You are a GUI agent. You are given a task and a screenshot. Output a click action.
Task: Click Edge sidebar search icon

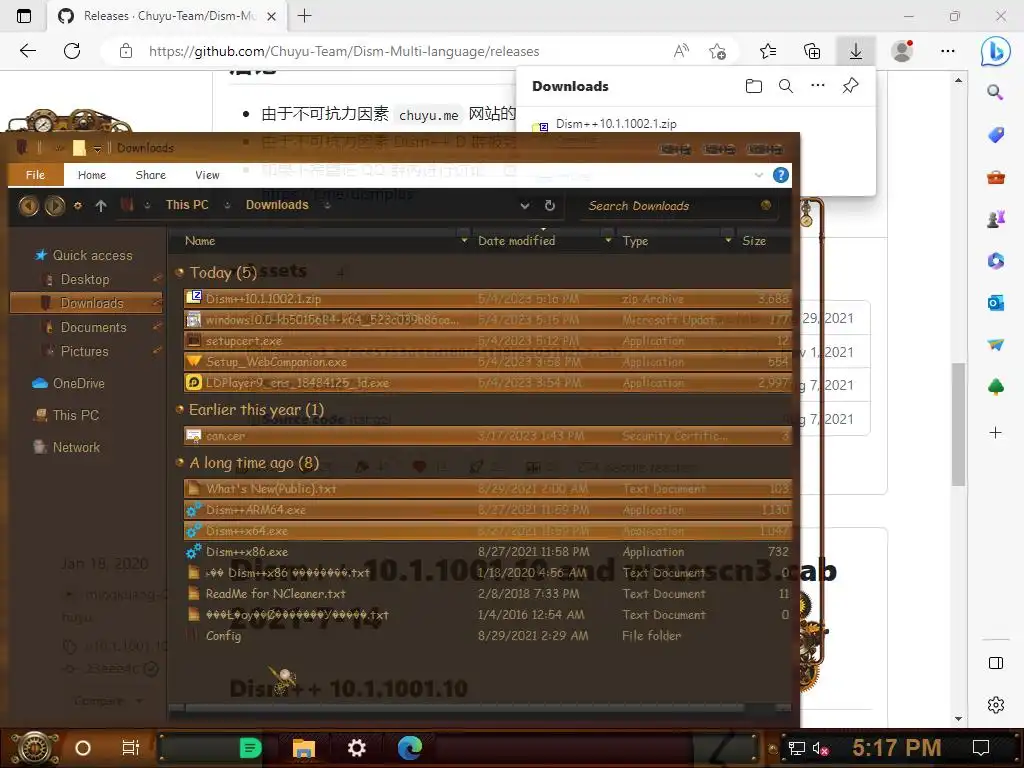(995, 92)
